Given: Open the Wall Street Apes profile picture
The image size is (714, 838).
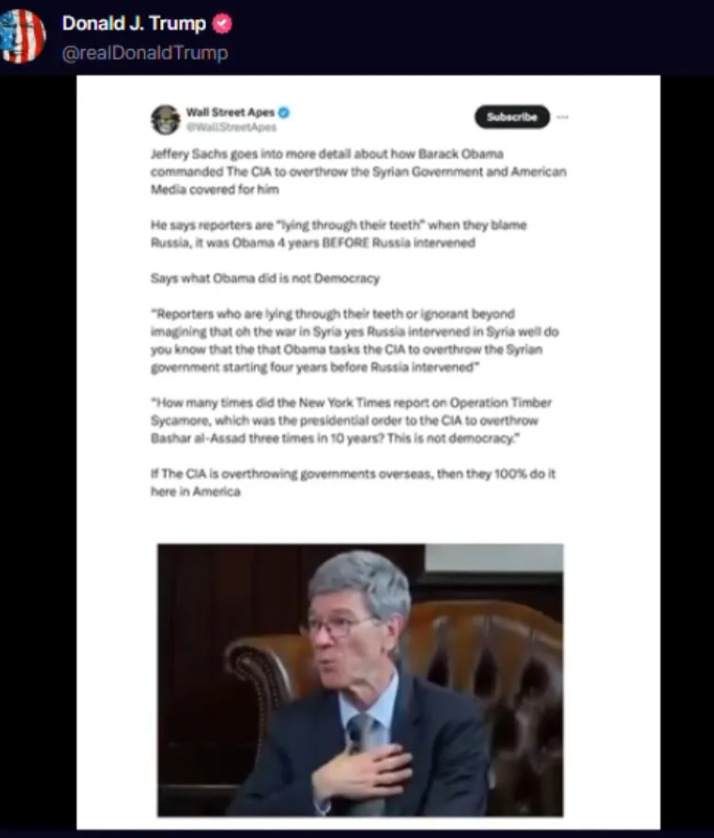Looking at the screenshot, I should click(x=165, y=119).
